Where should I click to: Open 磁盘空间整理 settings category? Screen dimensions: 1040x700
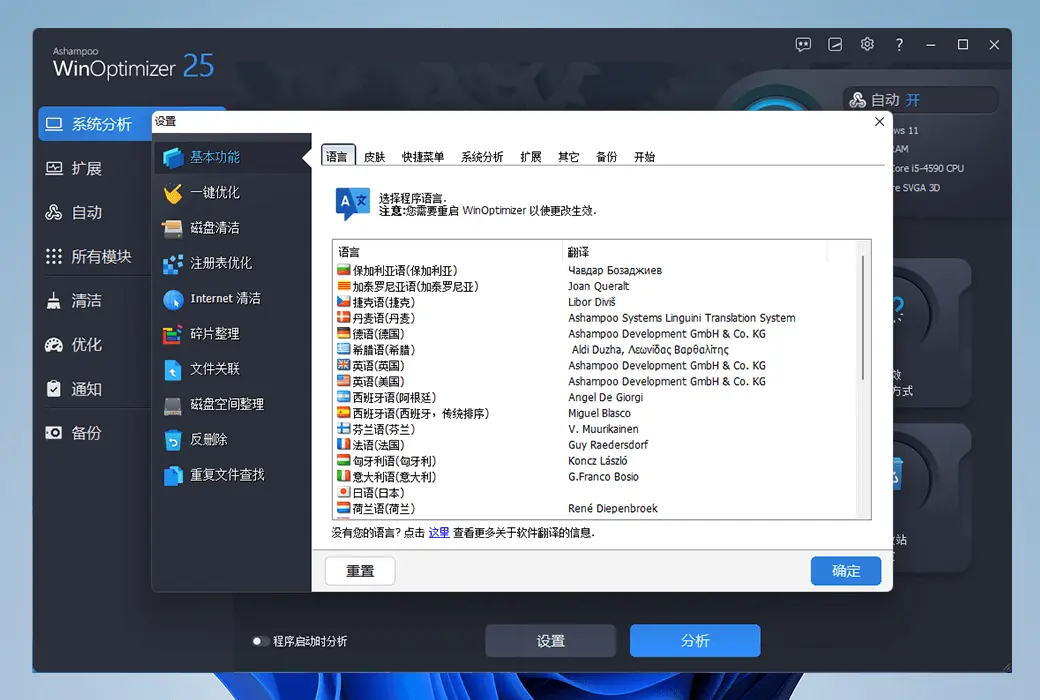pyautogui.click(x=231, y=404)
